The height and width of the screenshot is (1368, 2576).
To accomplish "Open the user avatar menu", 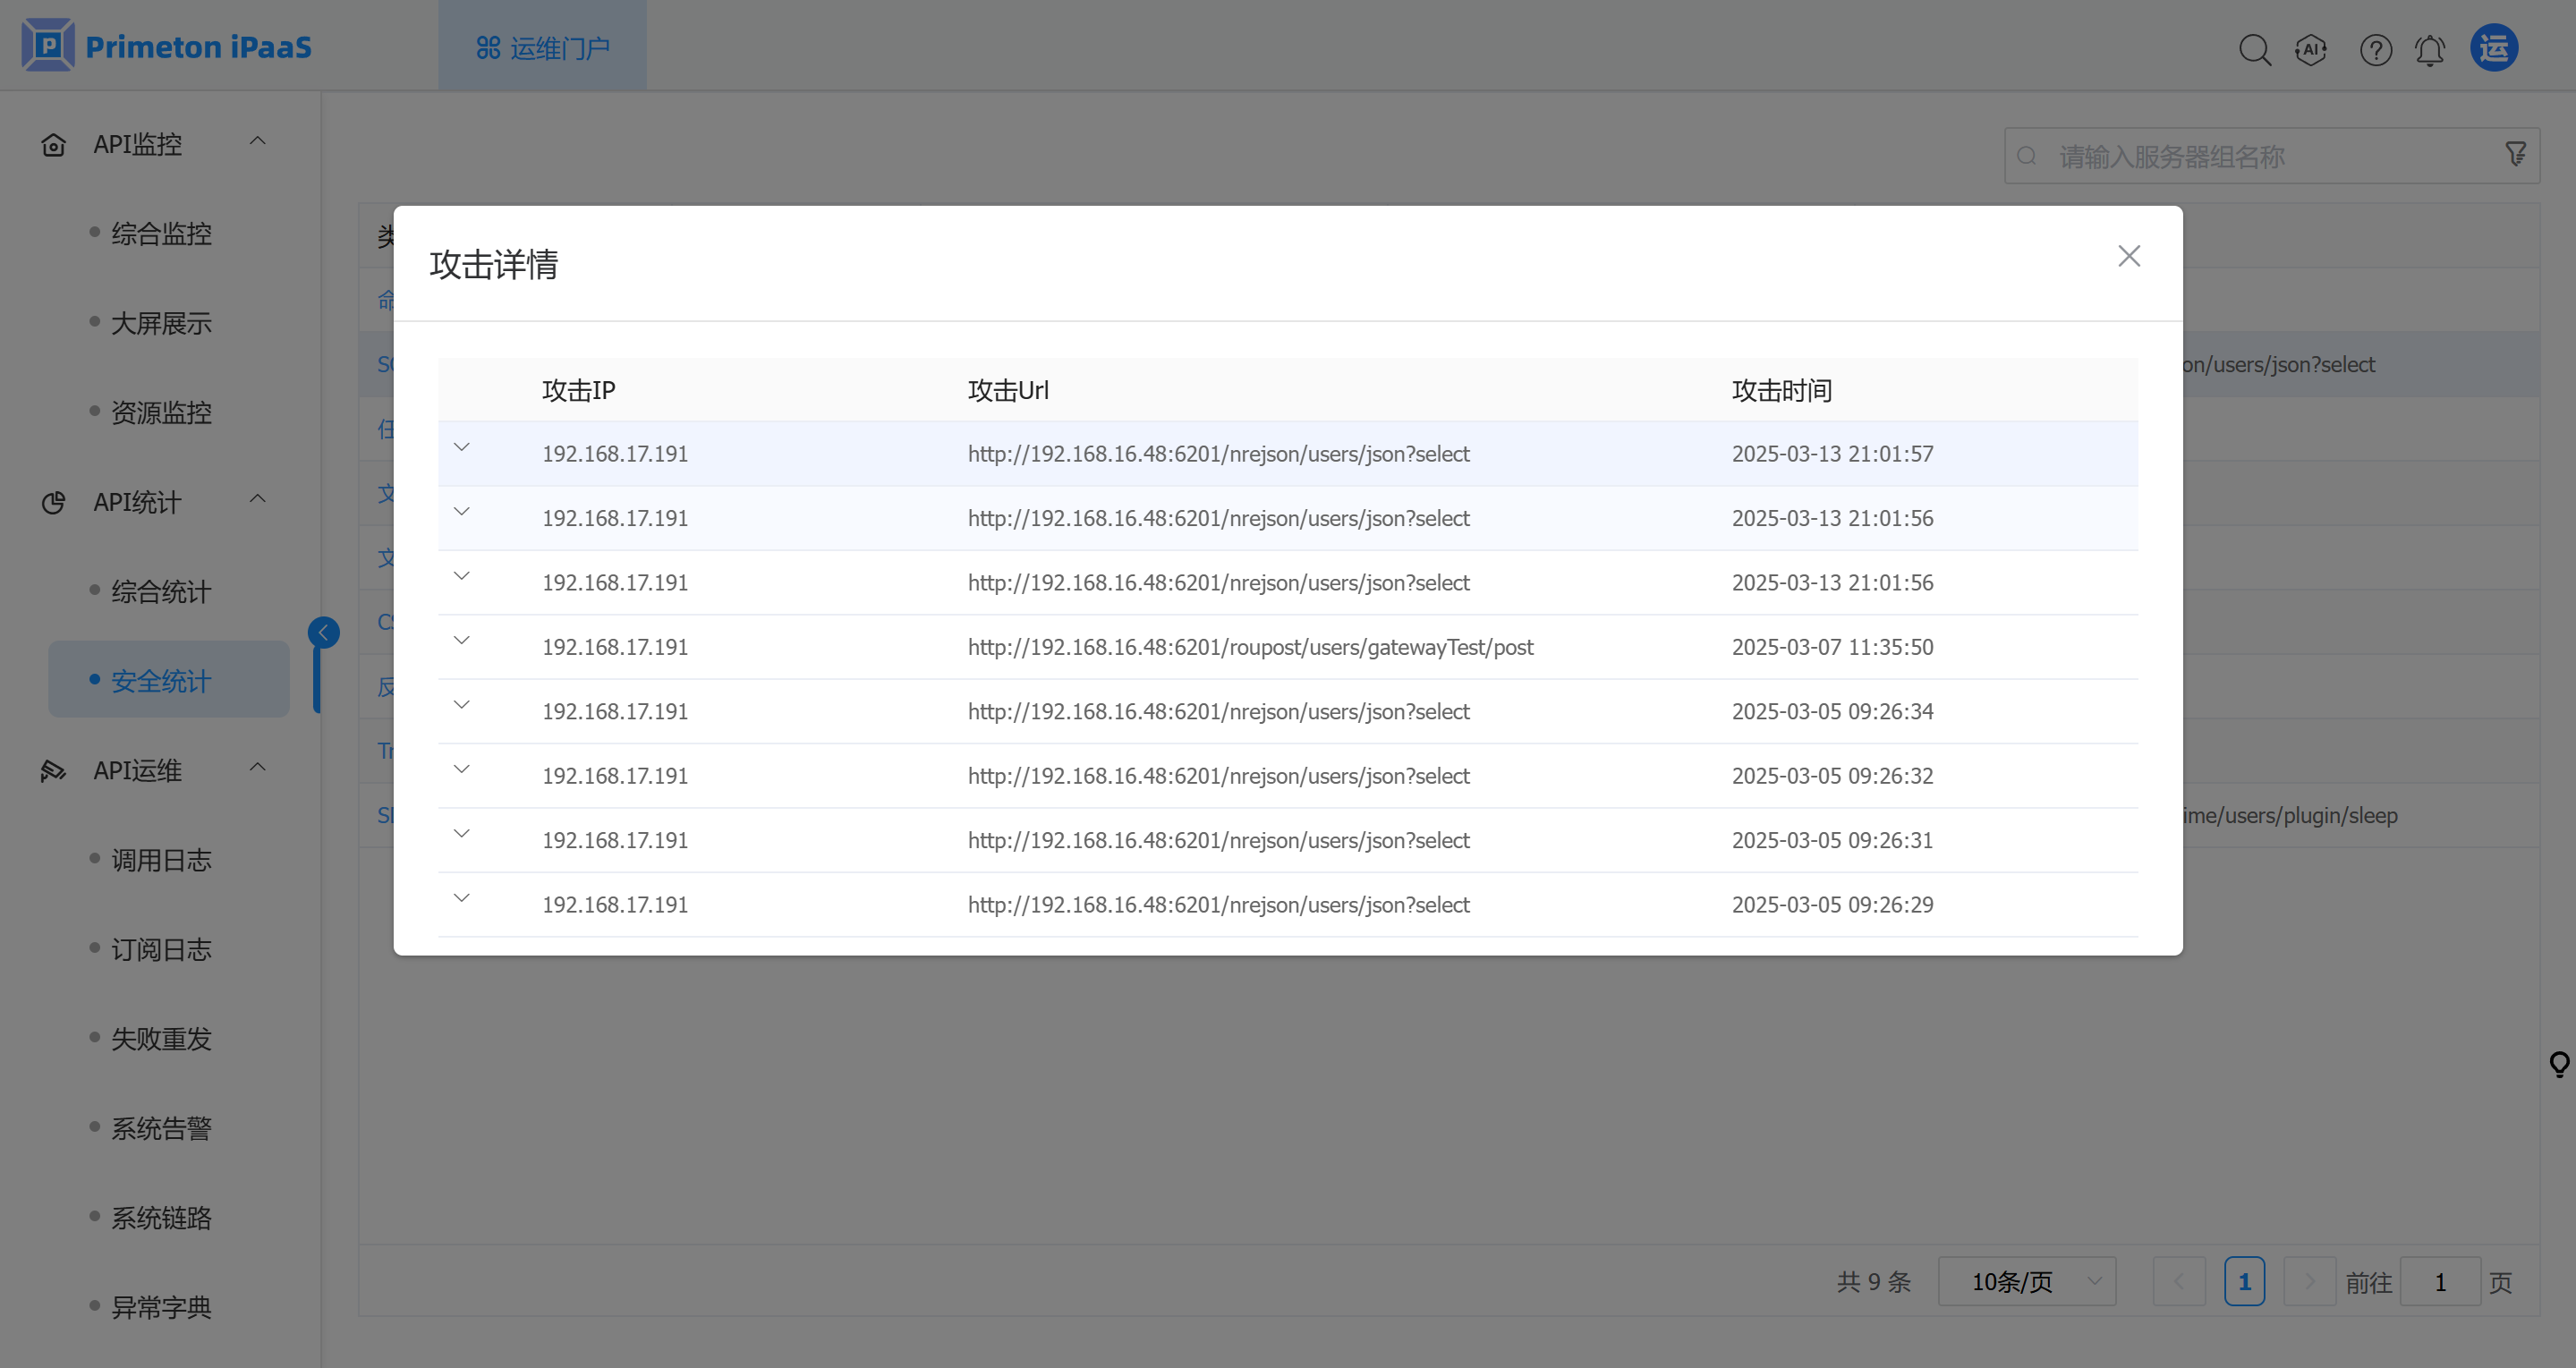I will (2494, 48).
